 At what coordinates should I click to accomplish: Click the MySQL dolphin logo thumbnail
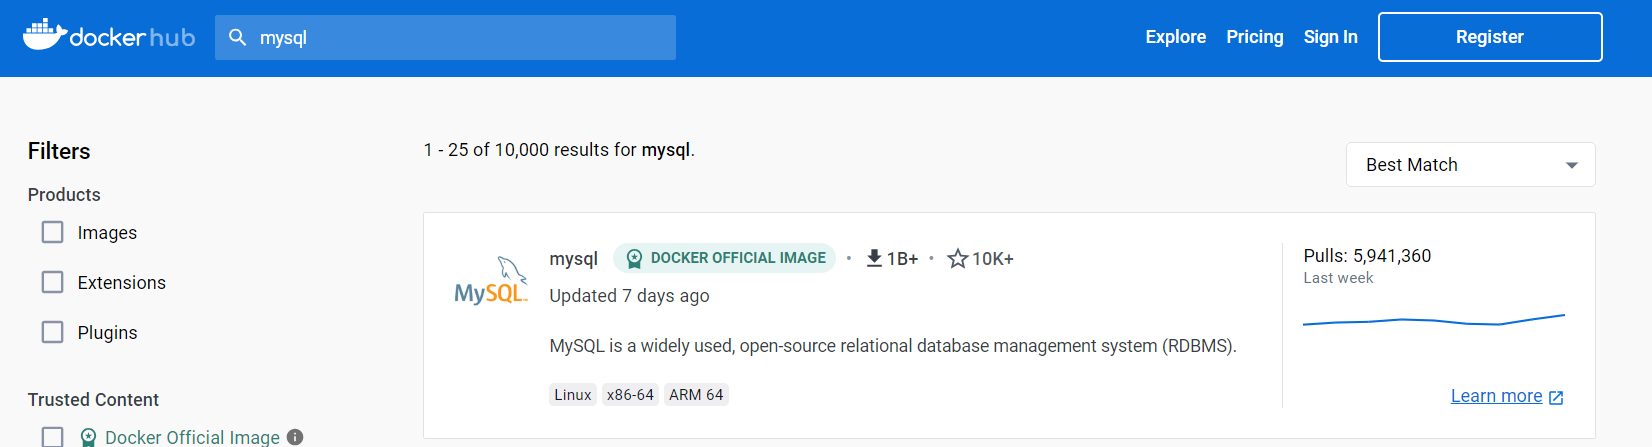491,280
